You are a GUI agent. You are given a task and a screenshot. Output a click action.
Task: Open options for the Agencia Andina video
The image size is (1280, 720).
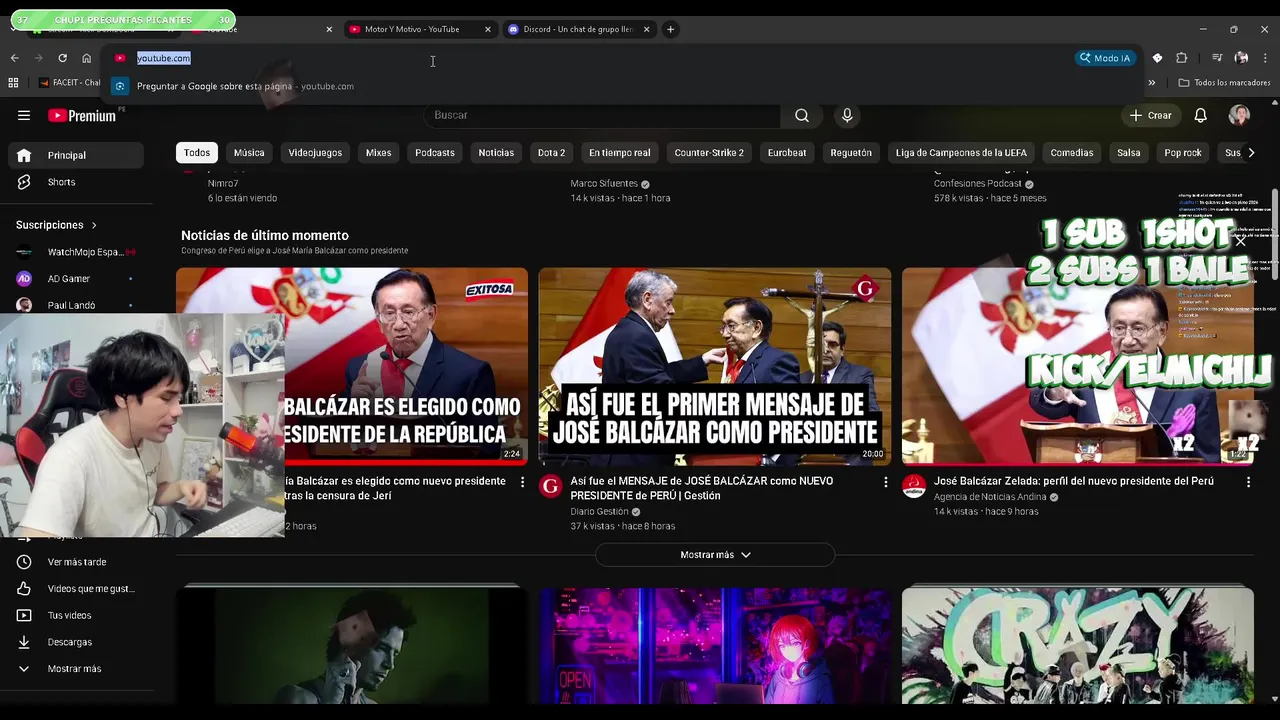pos(1248,482)
